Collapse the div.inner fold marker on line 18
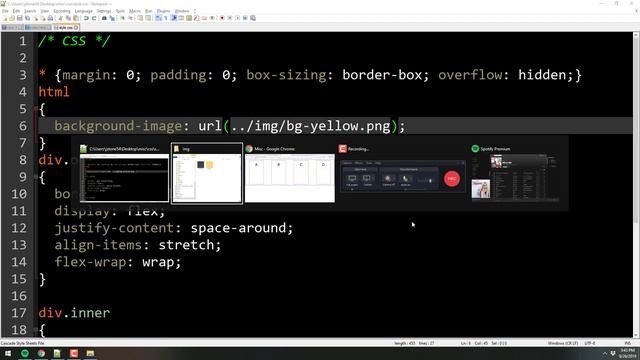The image size is (640, 360). 36,329
